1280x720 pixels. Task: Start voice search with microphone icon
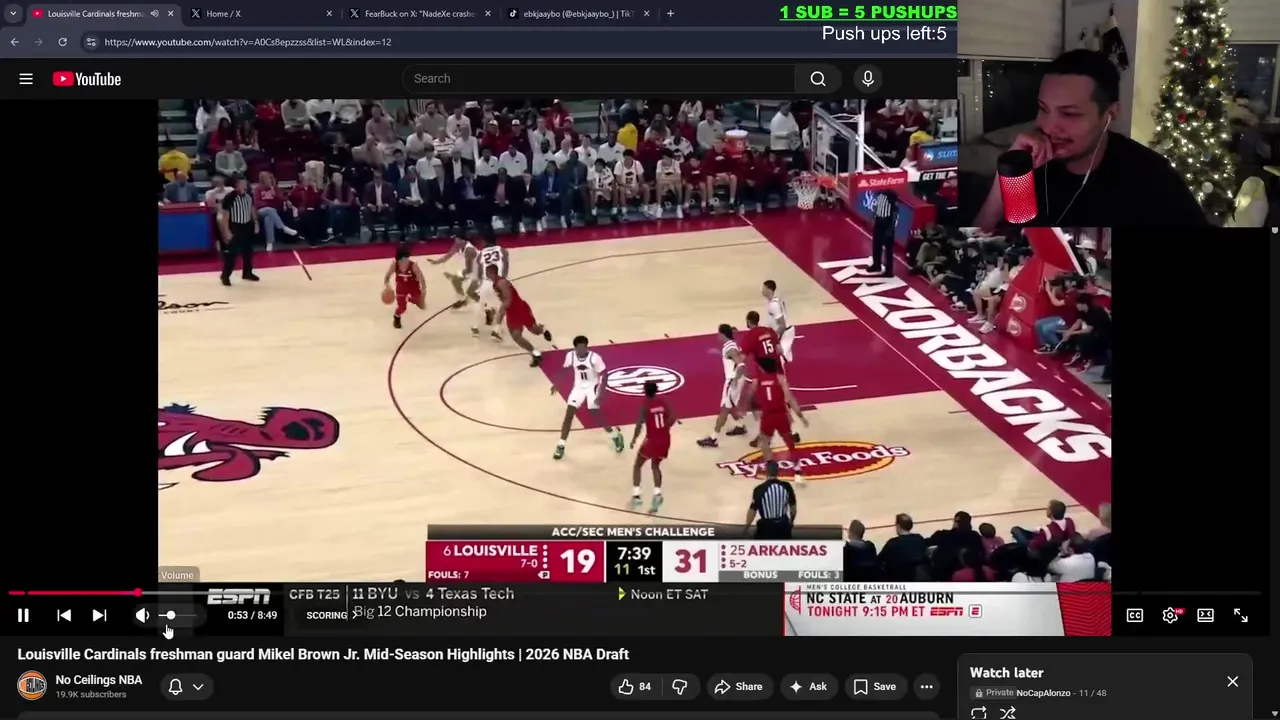pyautogui.click(x=868, y=79)
